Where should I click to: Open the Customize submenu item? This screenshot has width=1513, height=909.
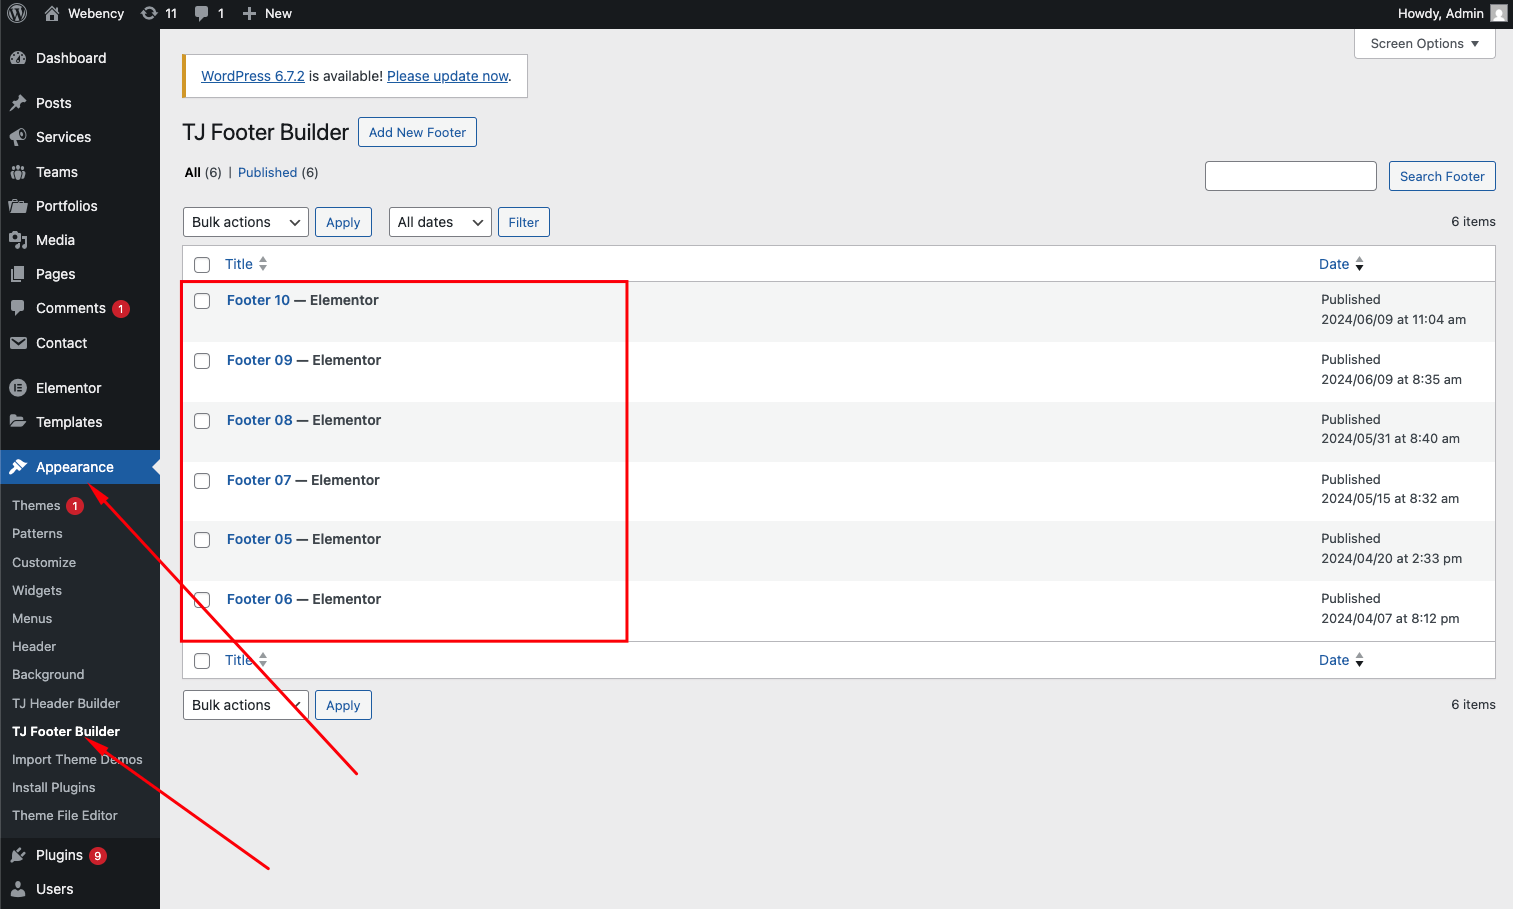44,563
